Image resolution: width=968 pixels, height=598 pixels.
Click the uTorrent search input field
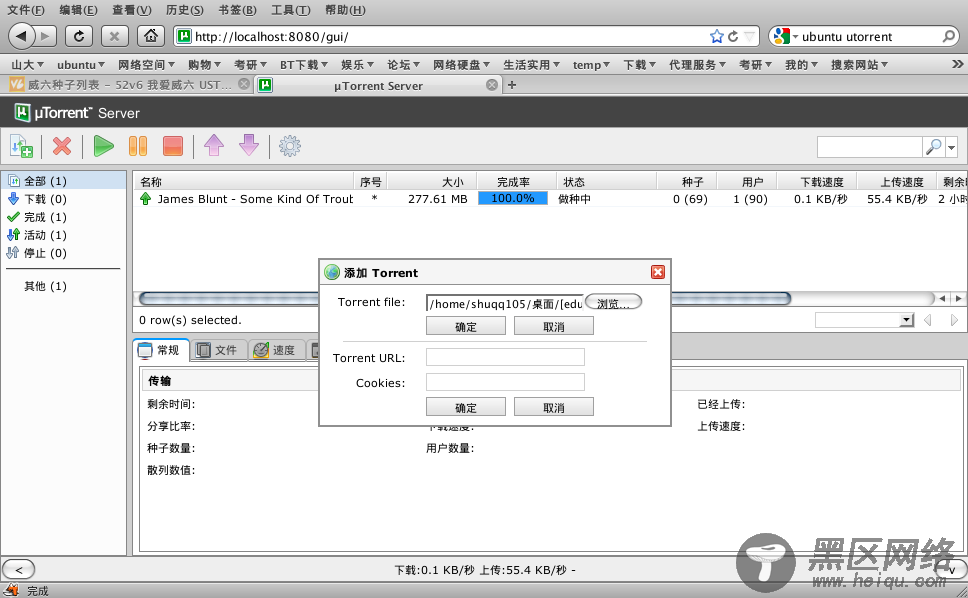click(869, 147)
